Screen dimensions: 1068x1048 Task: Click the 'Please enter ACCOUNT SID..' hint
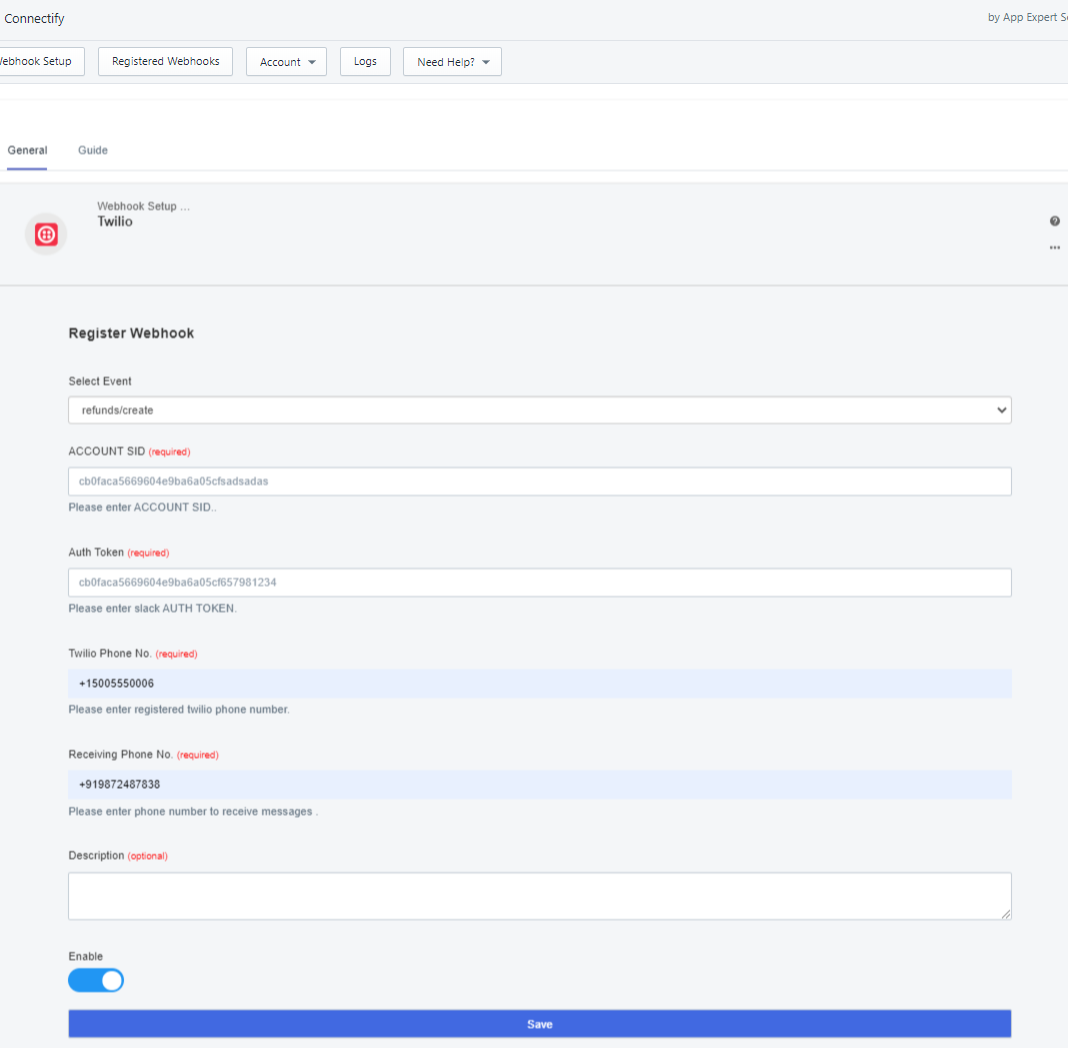(142, 507)
